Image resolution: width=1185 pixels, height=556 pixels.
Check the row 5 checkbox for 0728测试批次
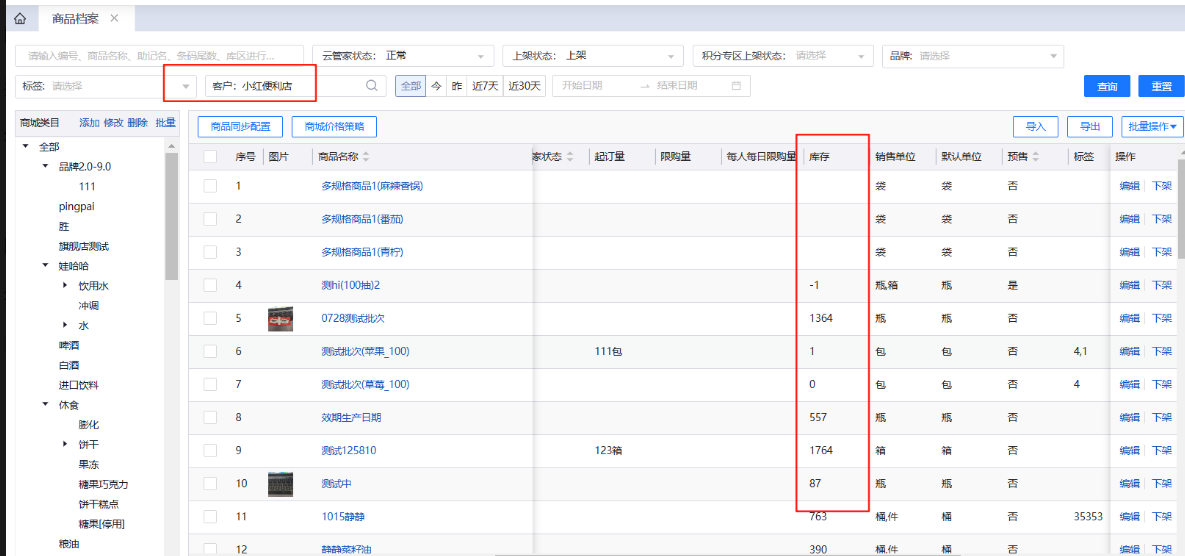(210, 319)
